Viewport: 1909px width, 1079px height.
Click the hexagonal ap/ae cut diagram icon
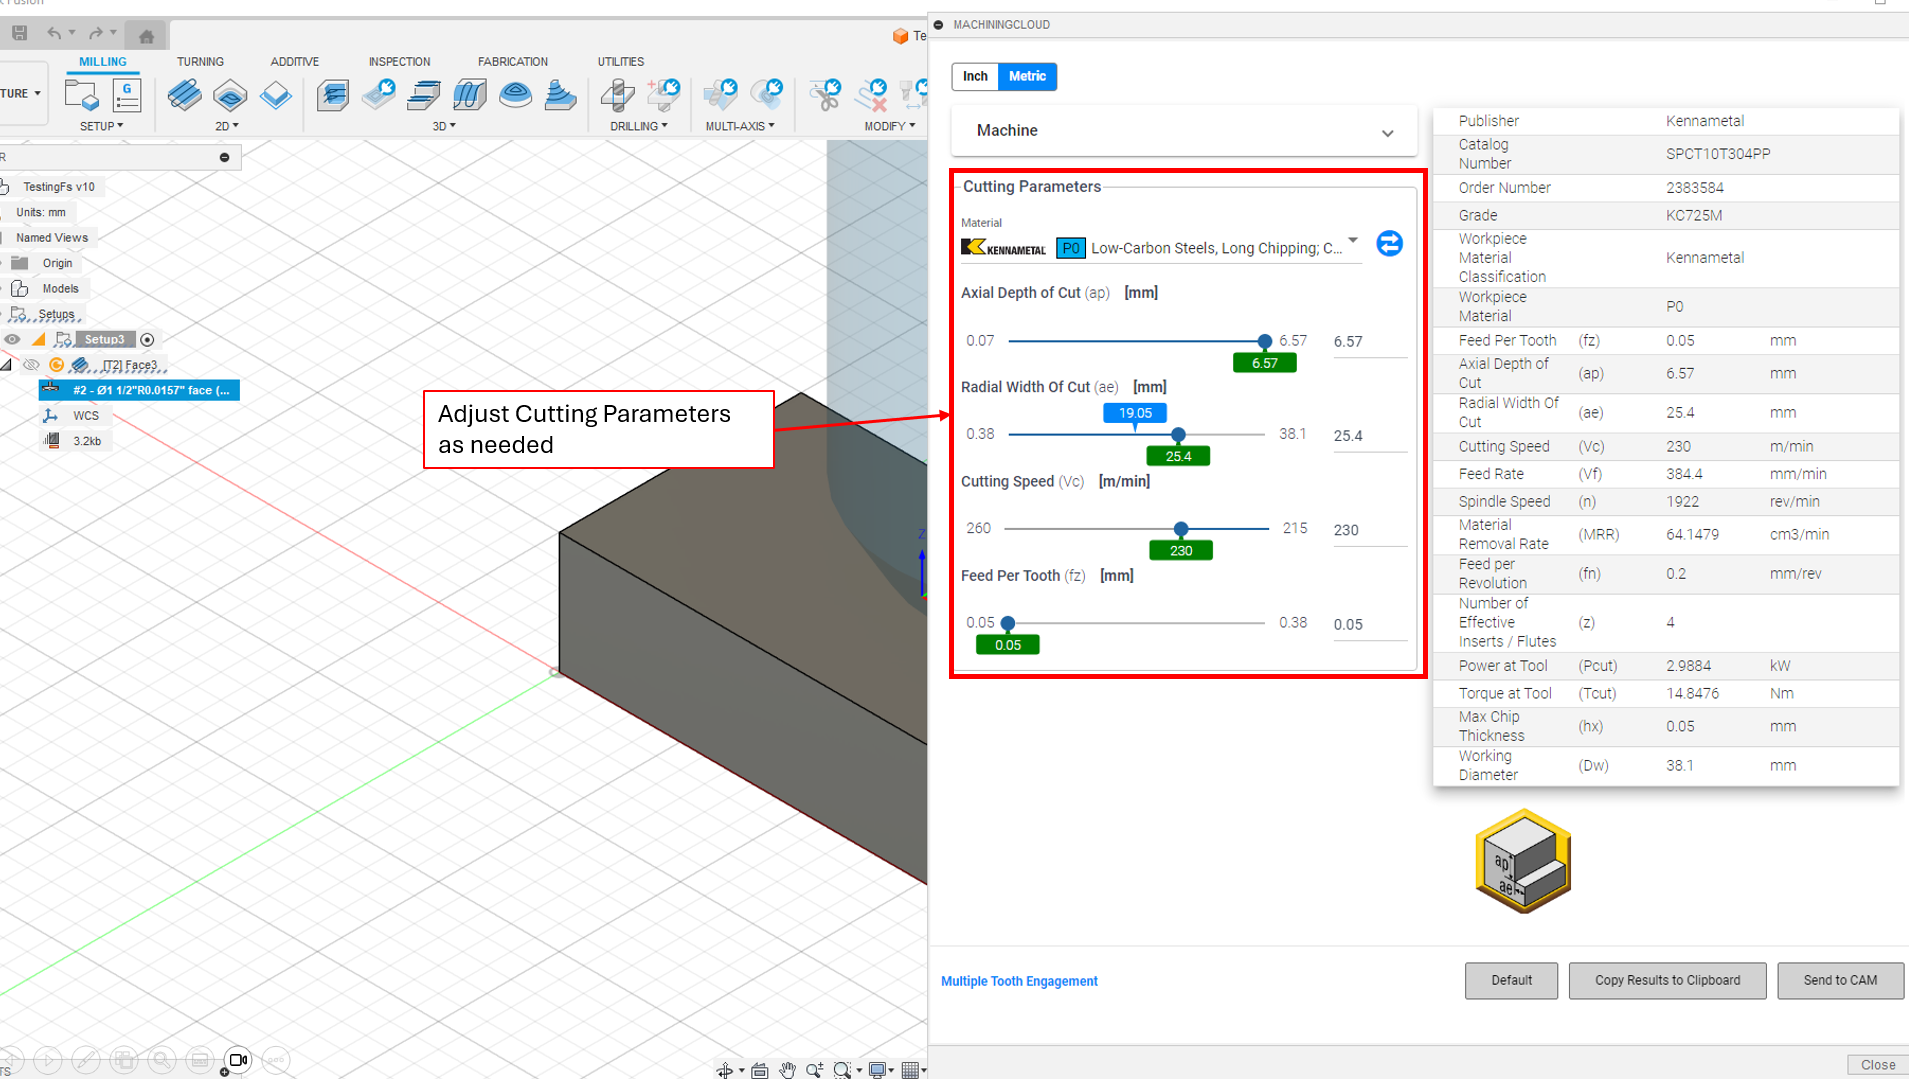point(1523,861)
